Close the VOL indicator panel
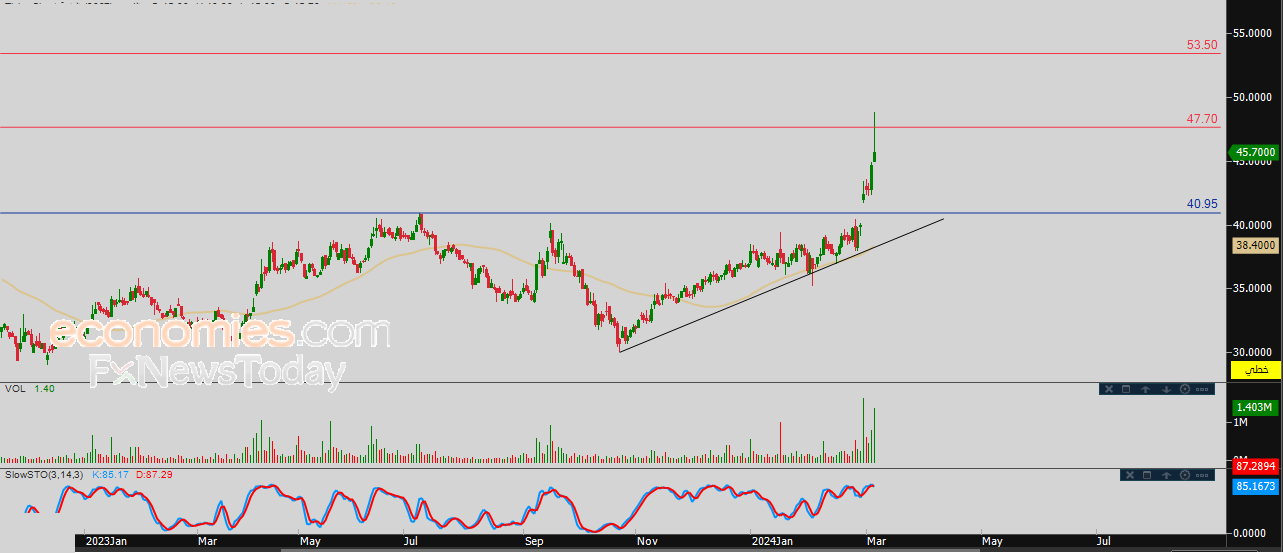 pyautogui.click(x=1109, y=389)
